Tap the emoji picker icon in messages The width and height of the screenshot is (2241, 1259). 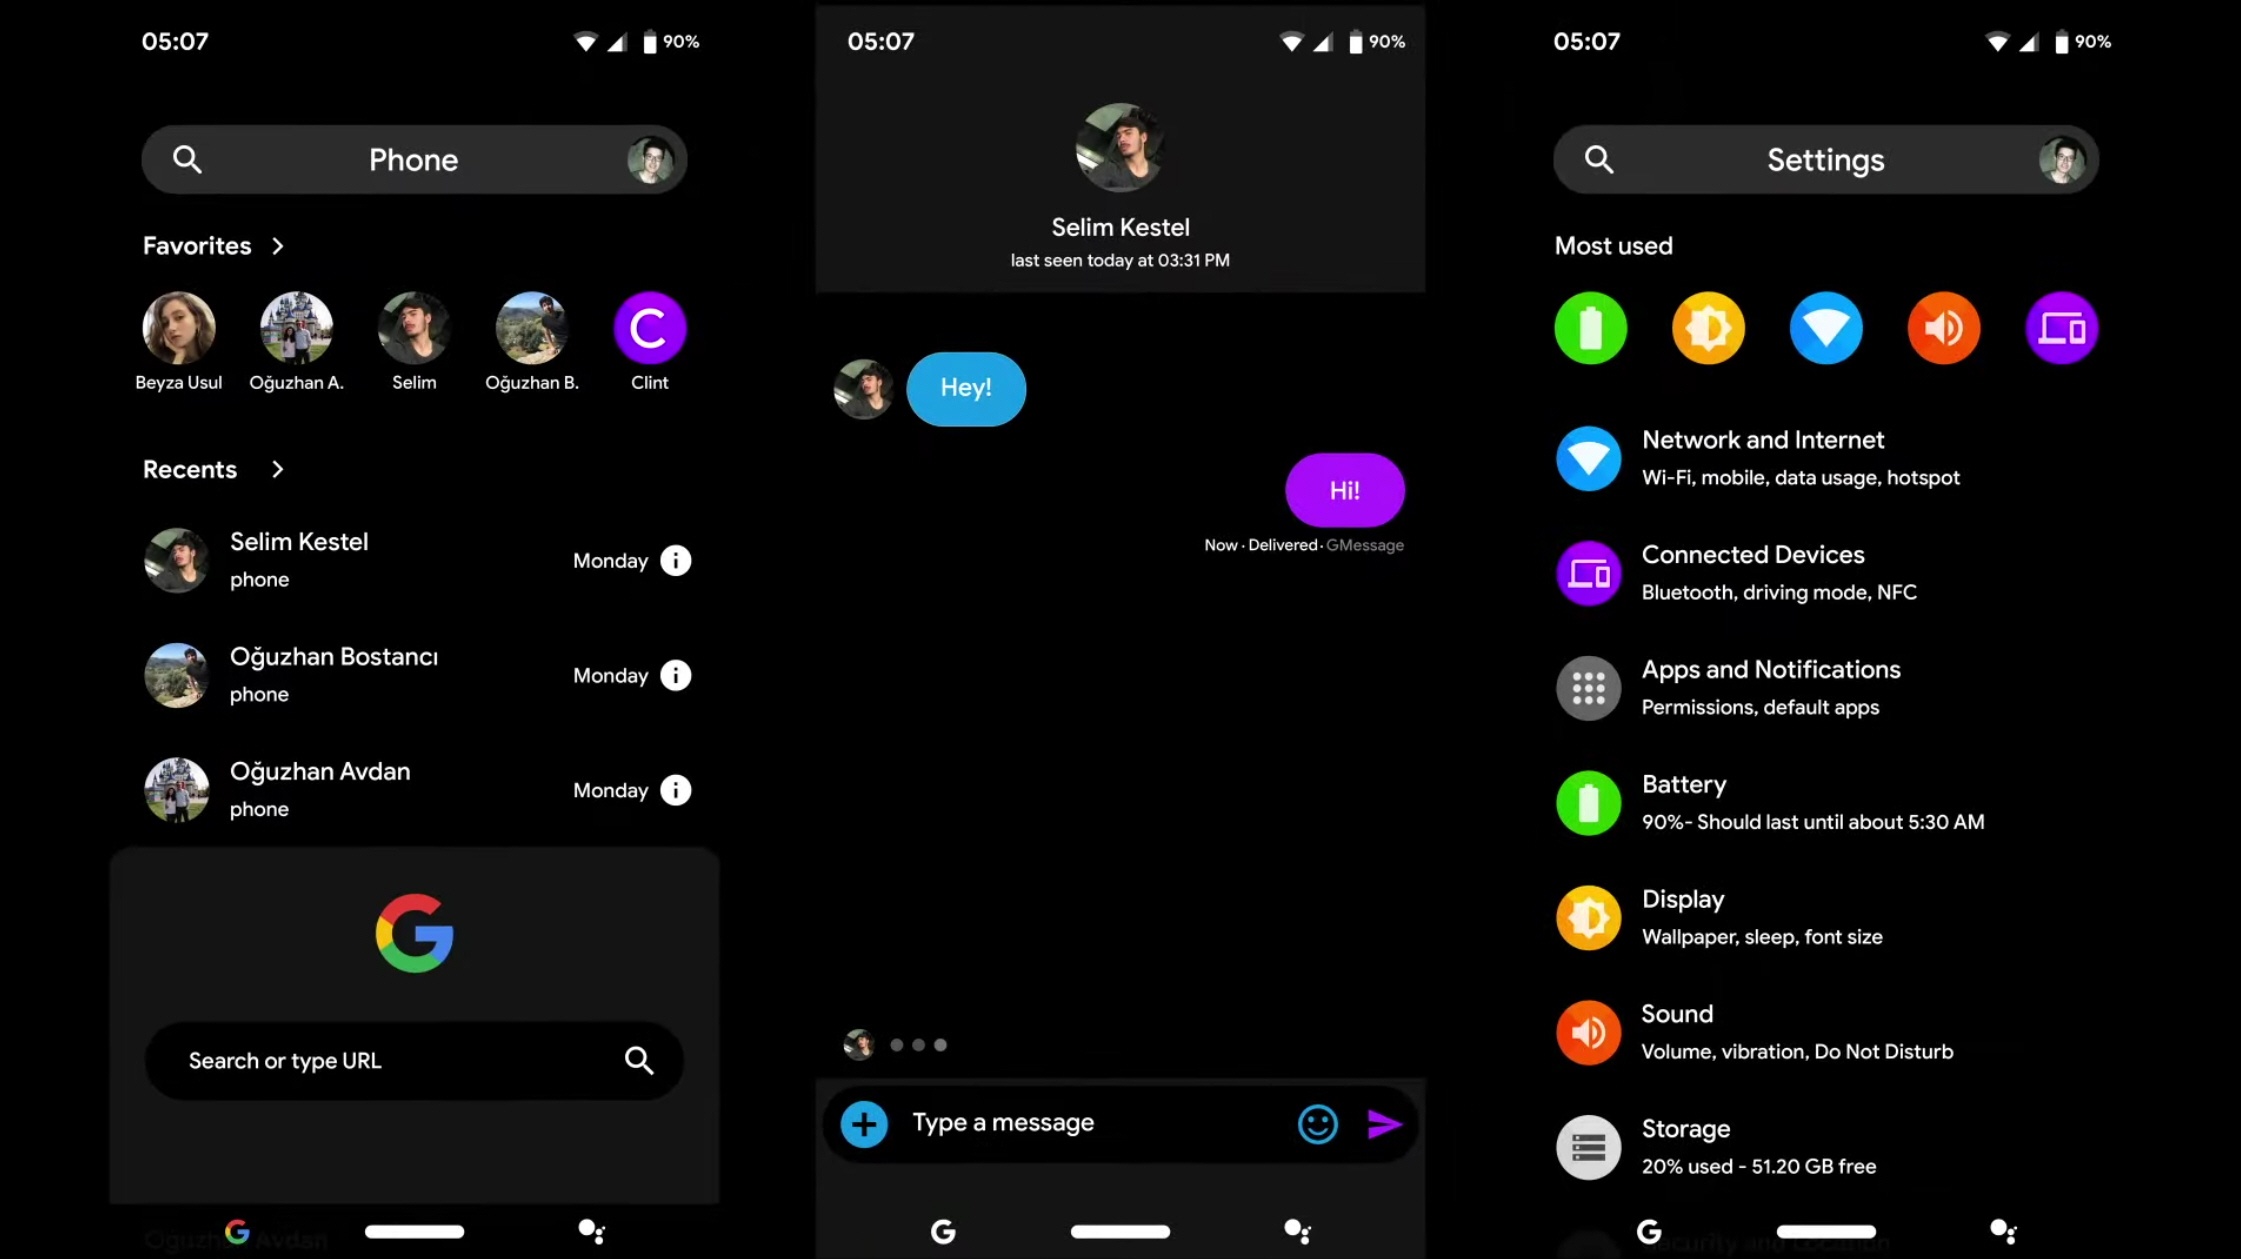click(x=1318, y=1122)
